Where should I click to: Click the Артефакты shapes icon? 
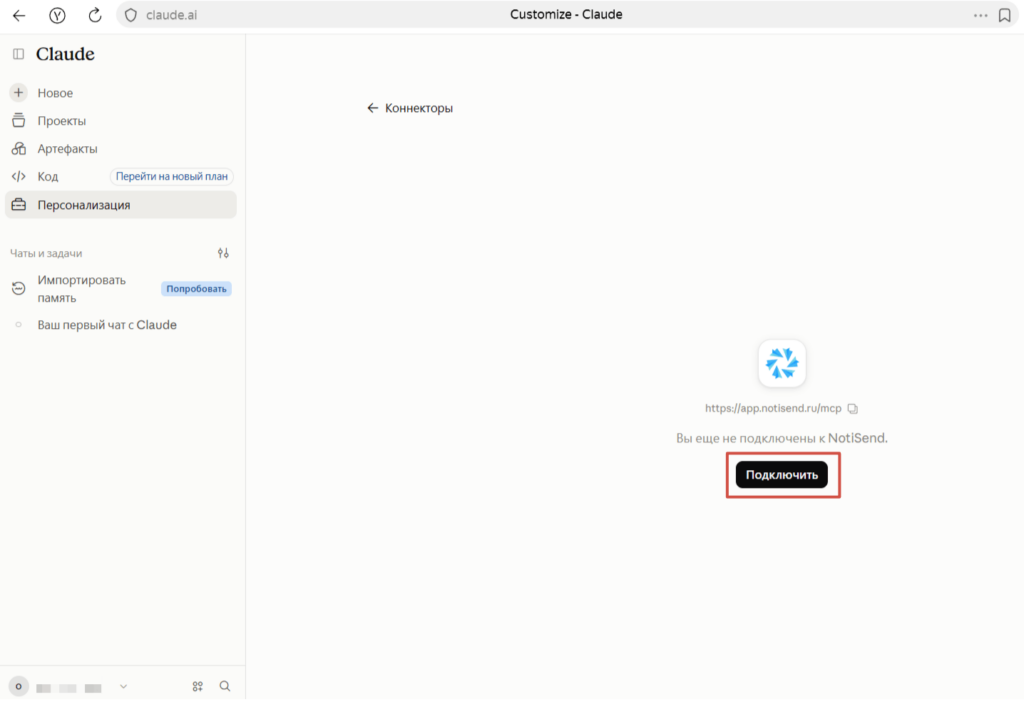(x=18, y=149)
